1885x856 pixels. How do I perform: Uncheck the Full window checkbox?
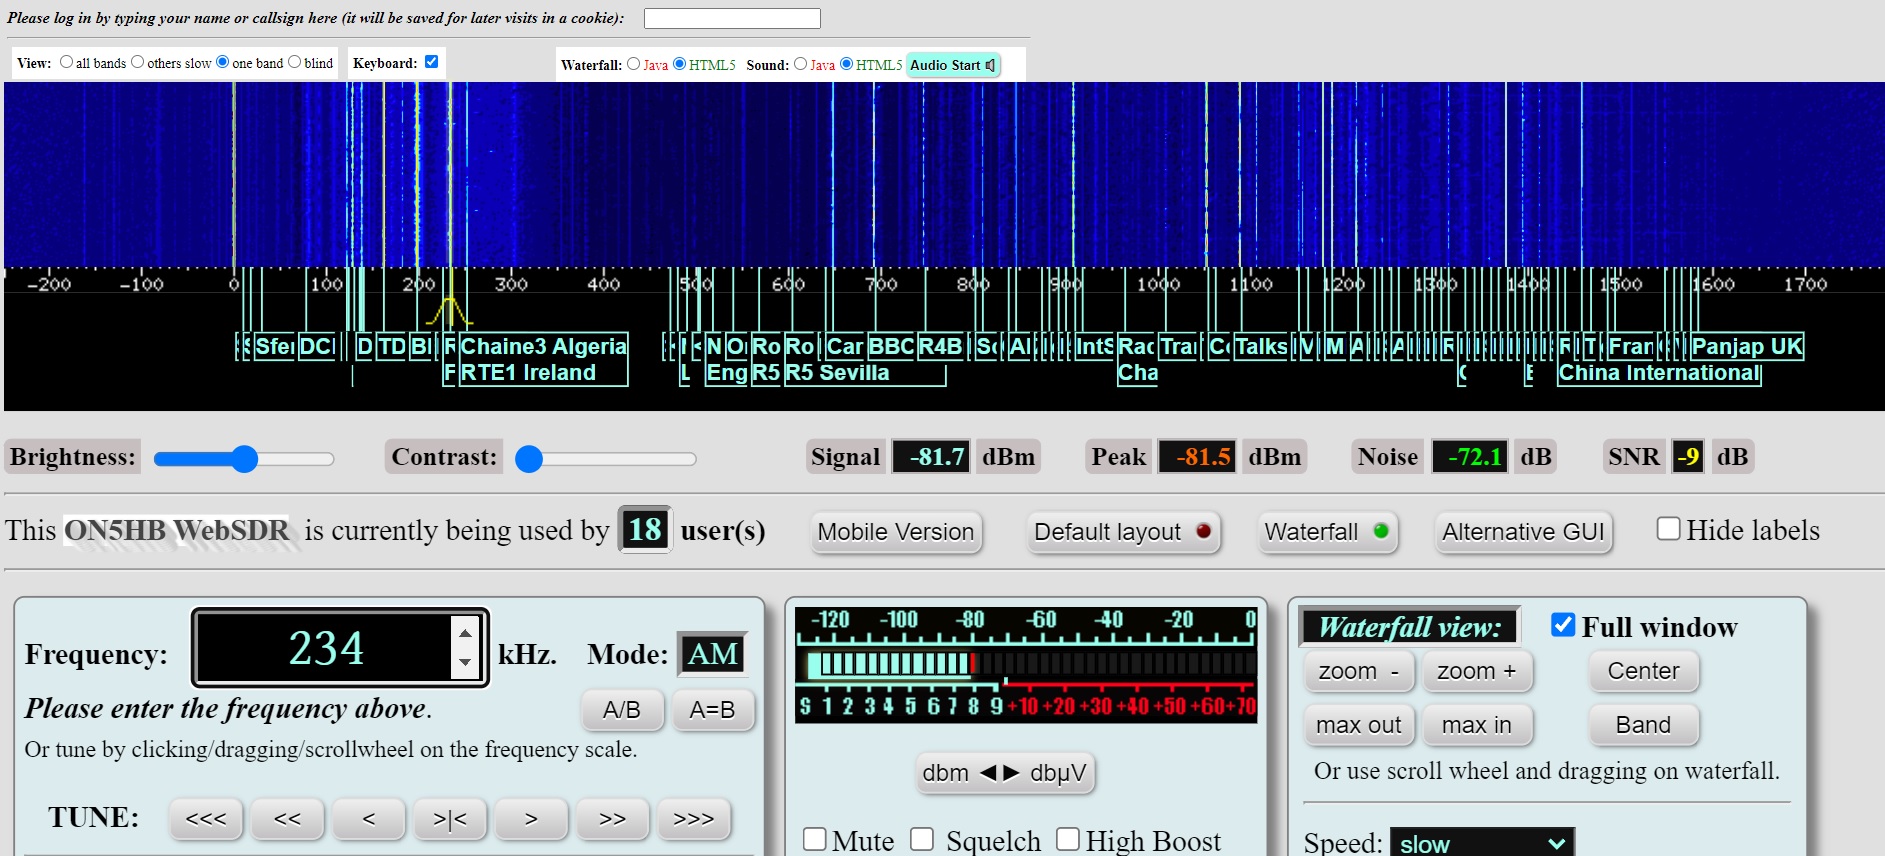1563,625
